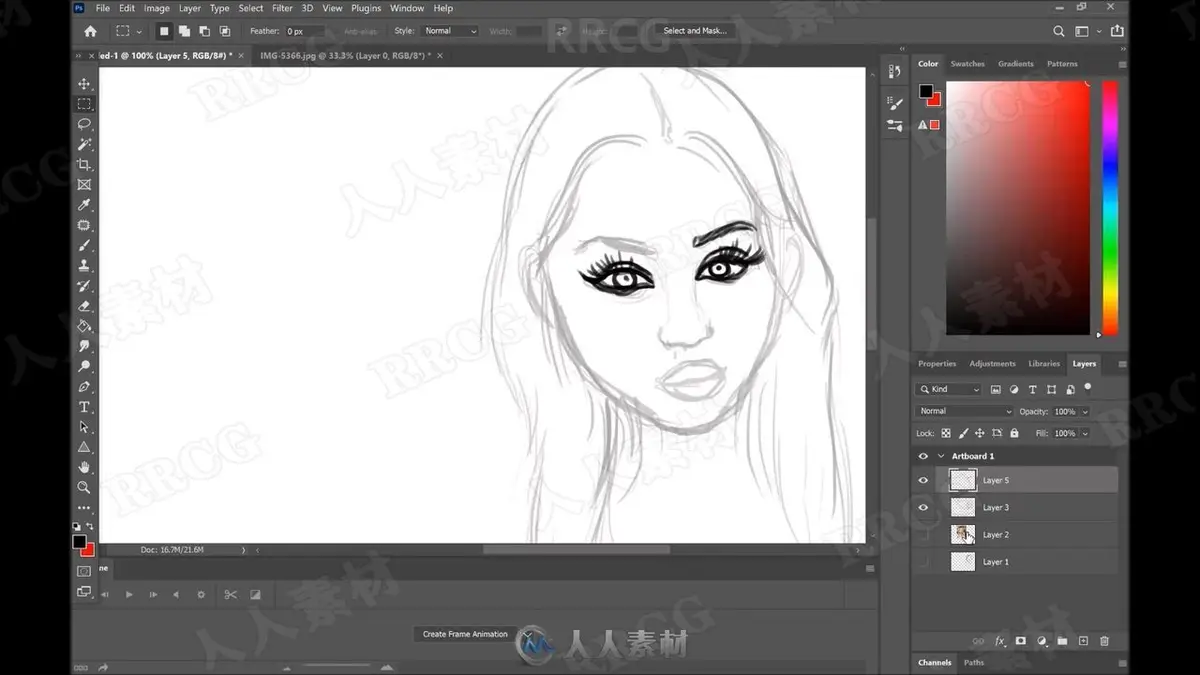Delete layer with the trash icon
The width and height of the screenshot is (1200, 675).
(x=1104, y=641)
